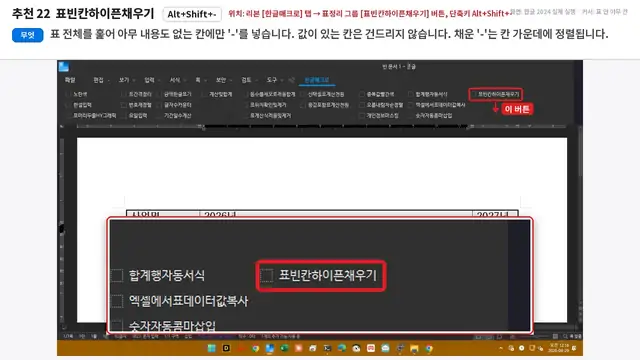The height and width of the screenshot is (360, 640).
Task: Open the 도구 menu
Action: coord(271,80)
